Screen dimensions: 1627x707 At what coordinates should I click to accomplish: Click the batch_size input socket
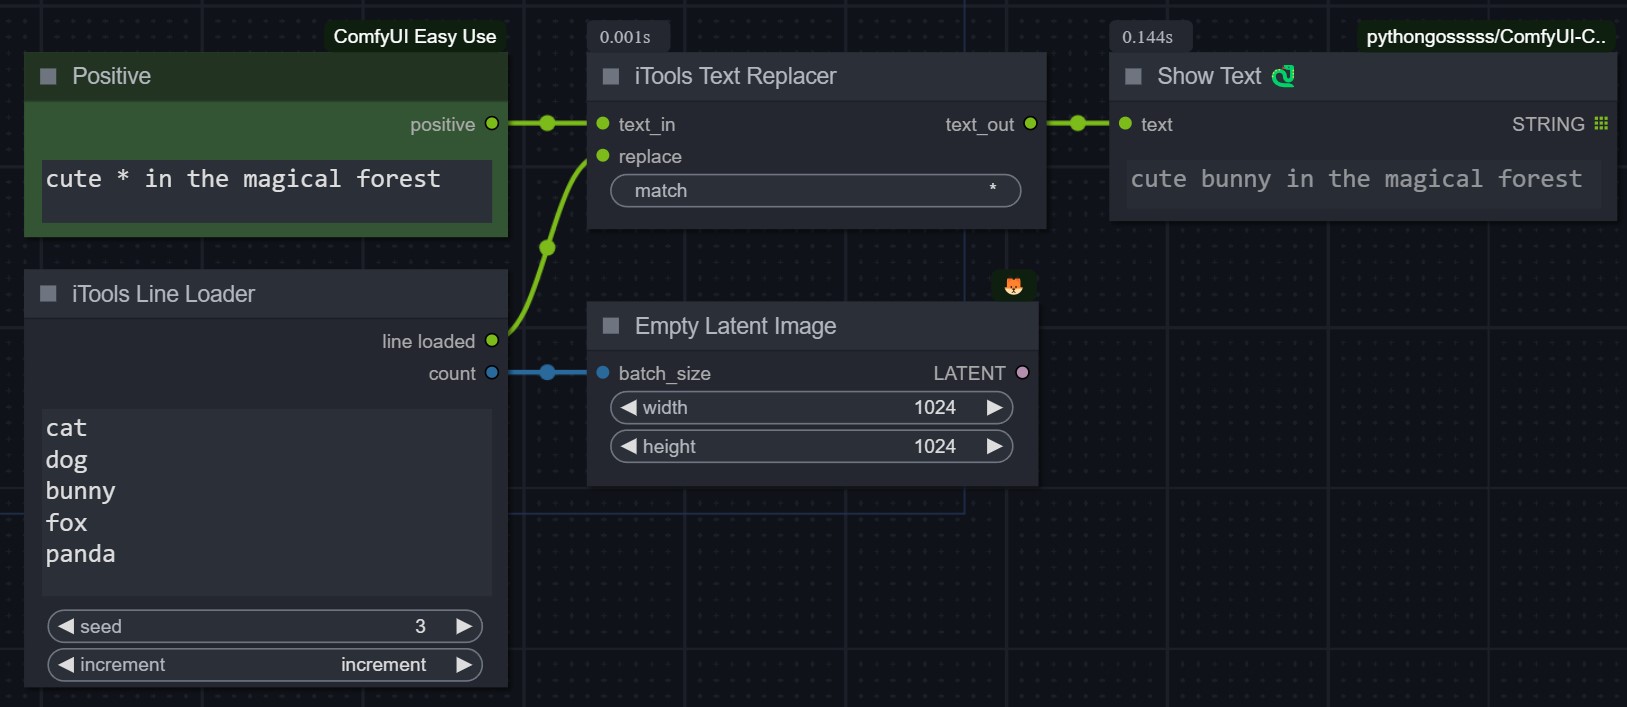(x=603, y=372)
